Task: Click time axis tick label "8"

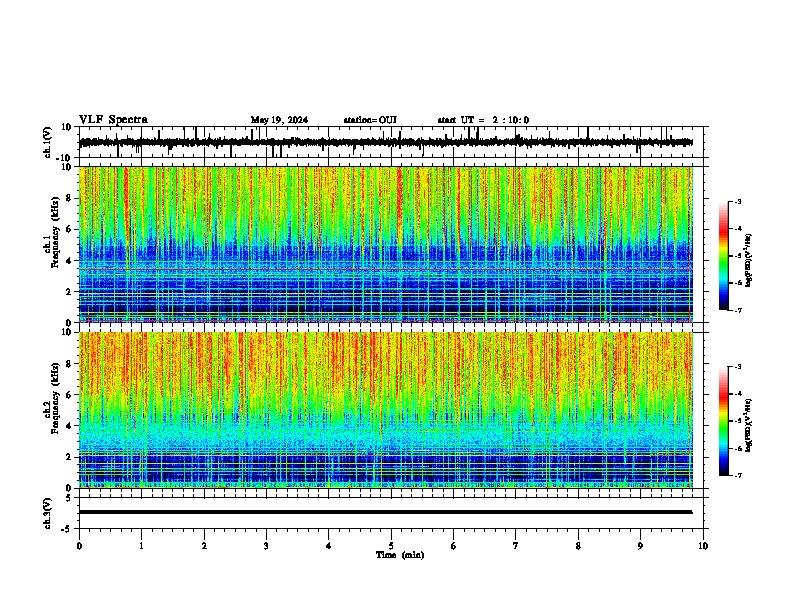Action: (x=578, y=546)
